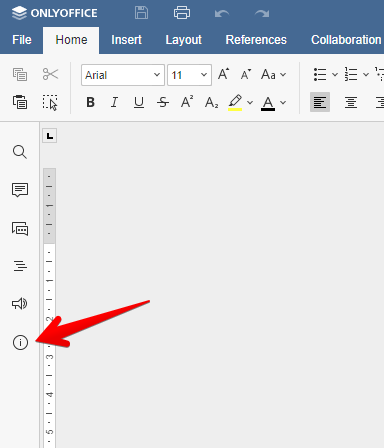Click the Cut scissors icon
This screenshot has width=384, height=448.
(50, 74)
